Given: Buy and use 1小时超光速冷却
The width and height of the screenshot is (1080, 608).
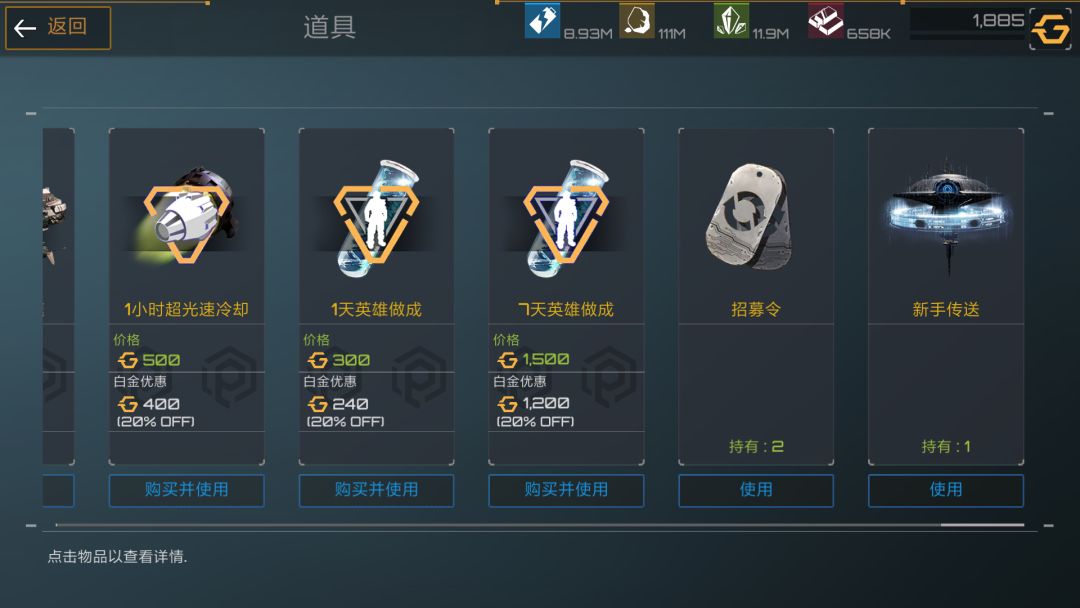Looking at the screenshot, I should click(187, 490).
